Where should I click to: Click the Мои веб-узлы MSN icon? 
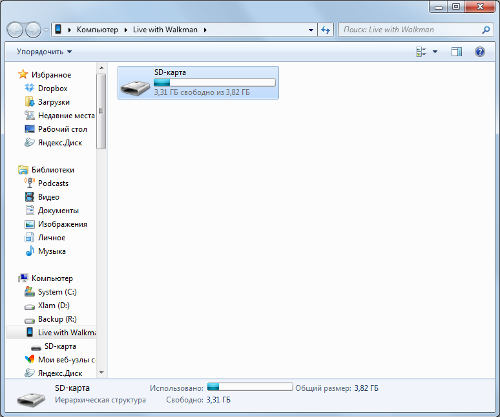[x=29, y=359]
